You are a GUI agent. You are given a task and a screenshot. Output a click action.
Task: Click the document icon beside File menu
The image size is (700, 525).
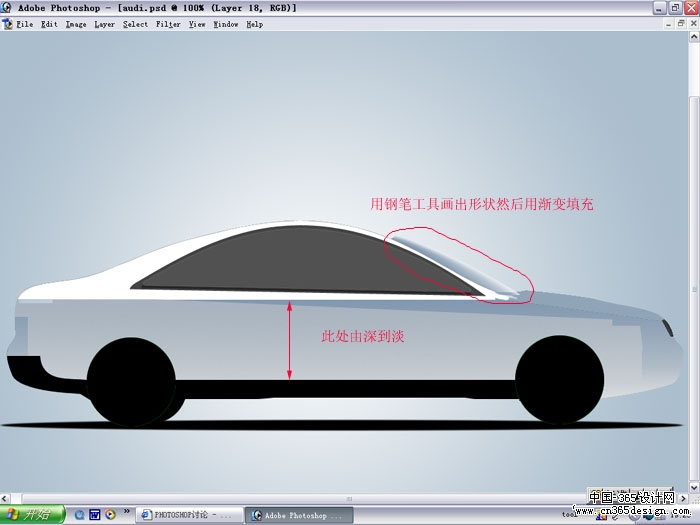(x=7, y=24)
